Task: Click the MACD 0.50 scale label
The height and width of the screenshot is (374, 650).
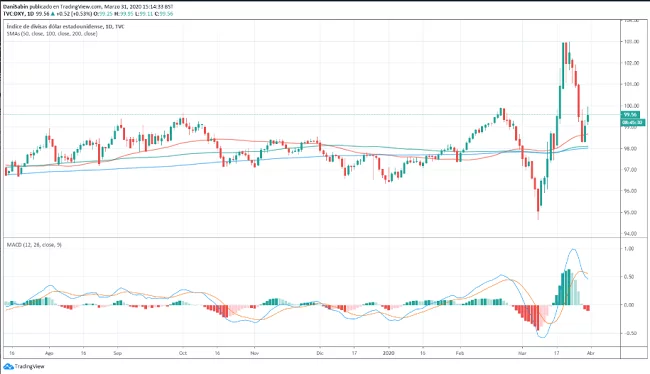Action: click(629, 277)
